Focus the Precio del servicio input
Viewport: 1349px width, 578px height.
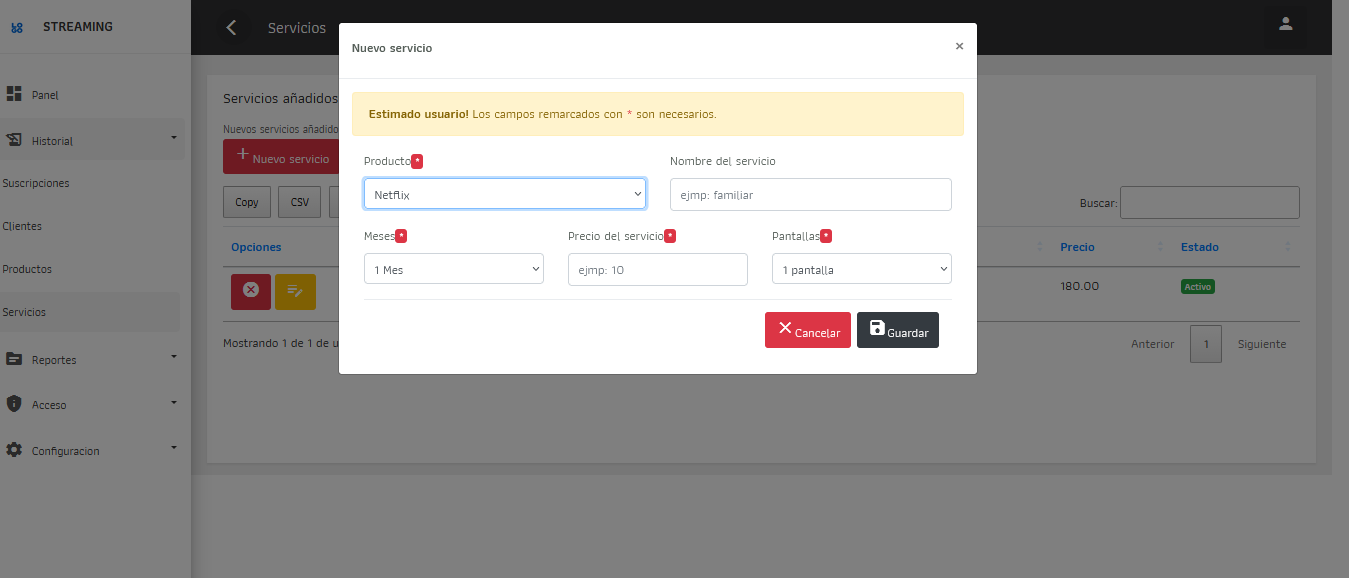(x=657, y=269)
